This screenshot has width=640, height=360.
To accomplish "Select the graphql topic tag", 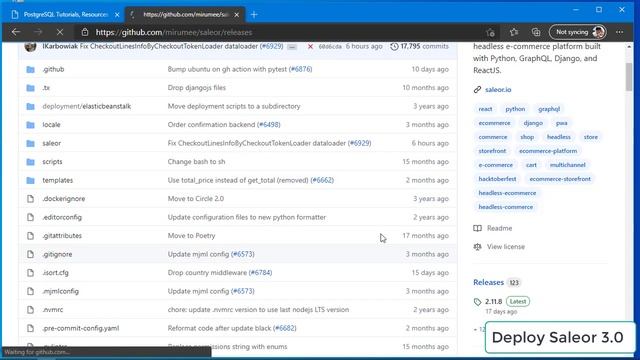I will tap(549, 109).
